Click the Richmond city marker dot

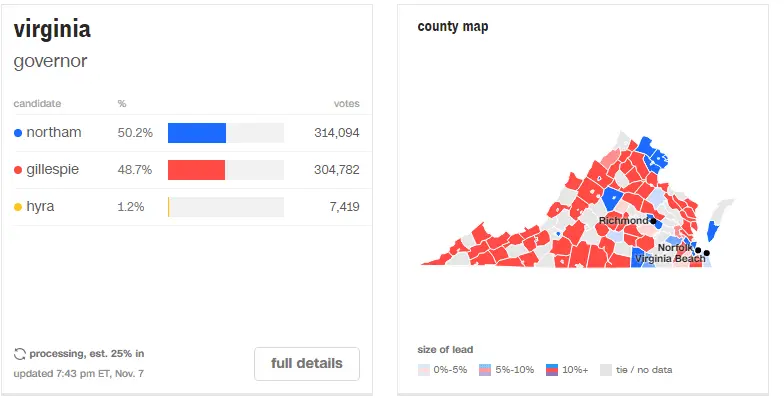click(x=653, y=220)
